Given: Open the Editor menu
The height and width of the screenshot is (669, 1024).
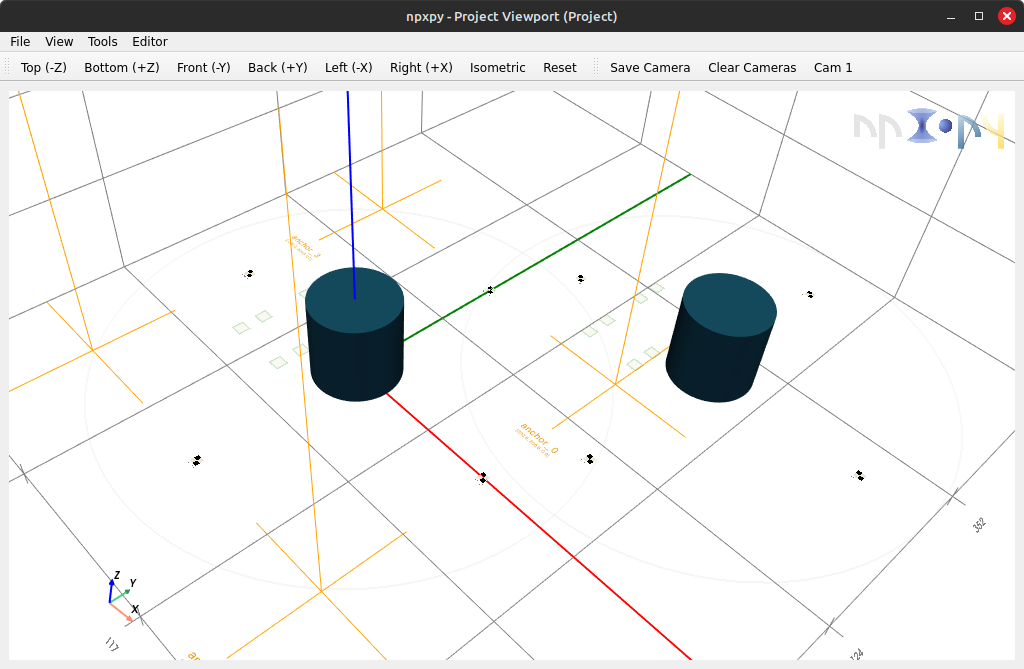Looking at the screenshot, I should pos(150,42).
